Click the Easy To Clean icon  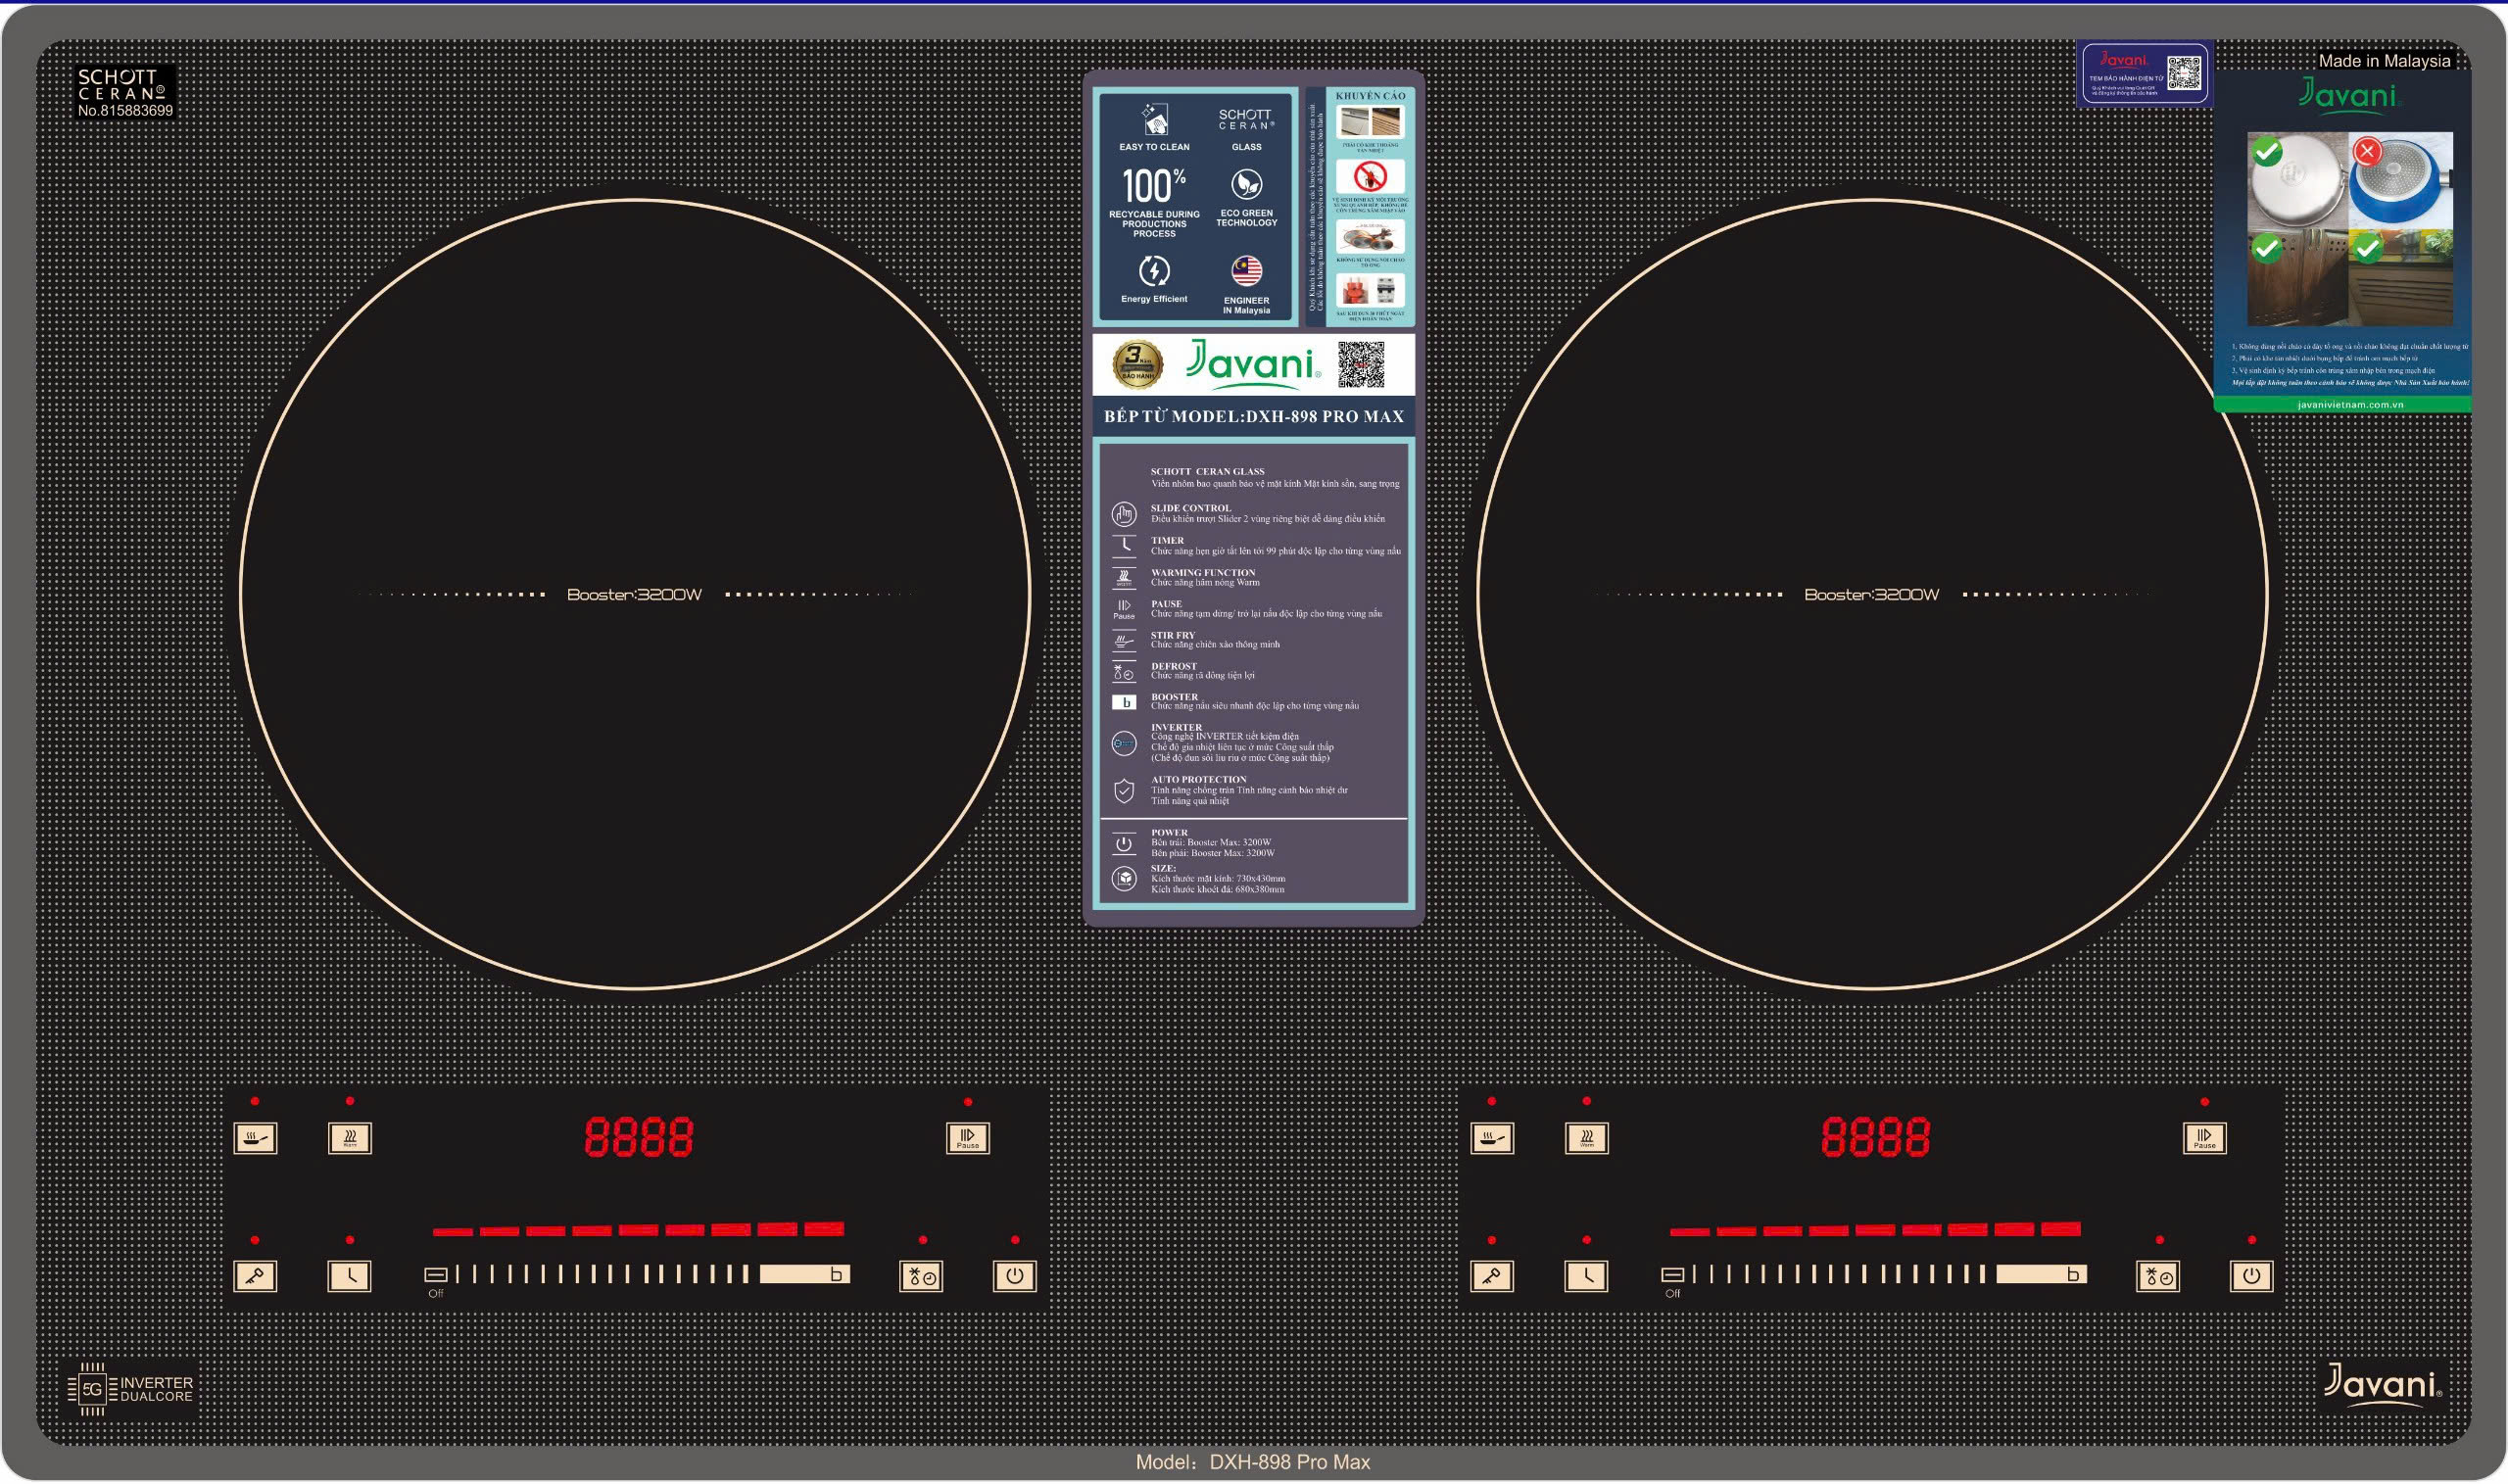pos(1154,120)
